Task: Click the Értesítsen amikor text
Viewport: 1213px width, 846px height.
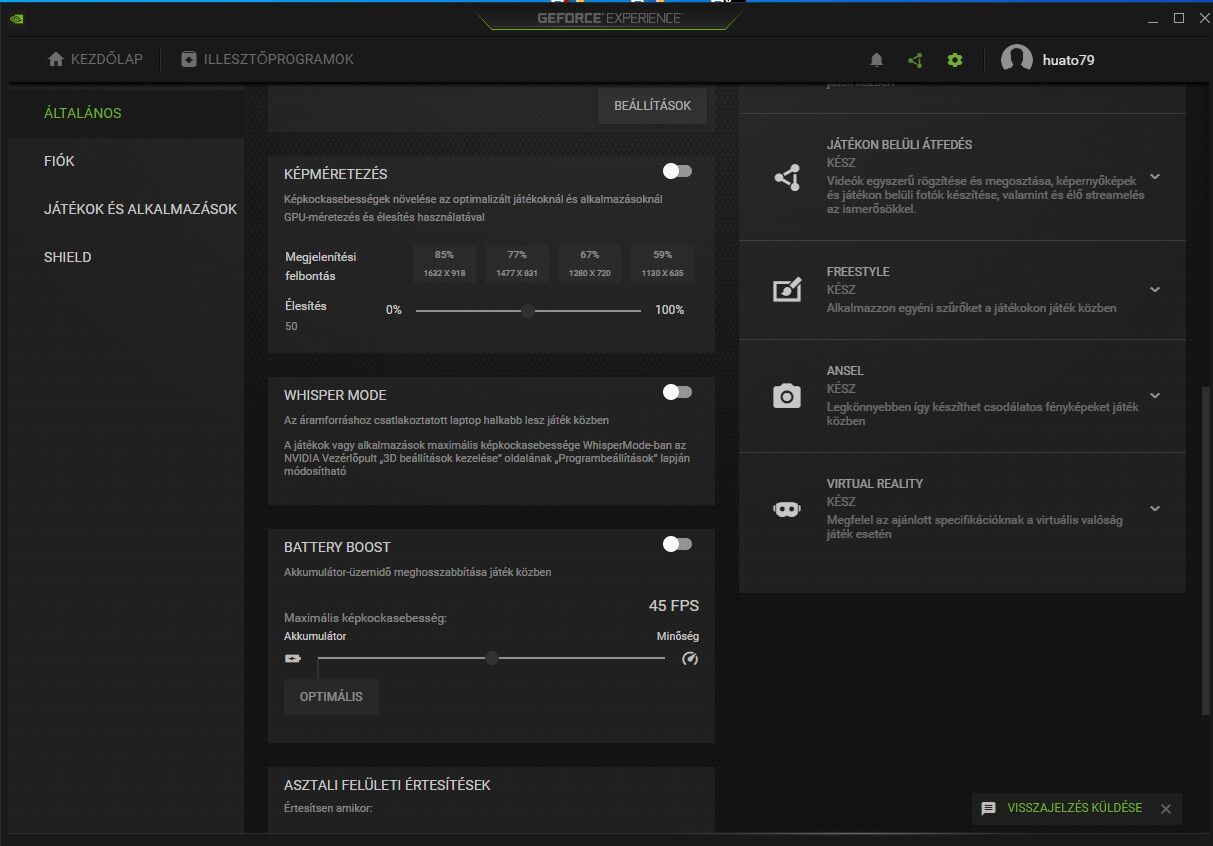Action: pos(328,808)
